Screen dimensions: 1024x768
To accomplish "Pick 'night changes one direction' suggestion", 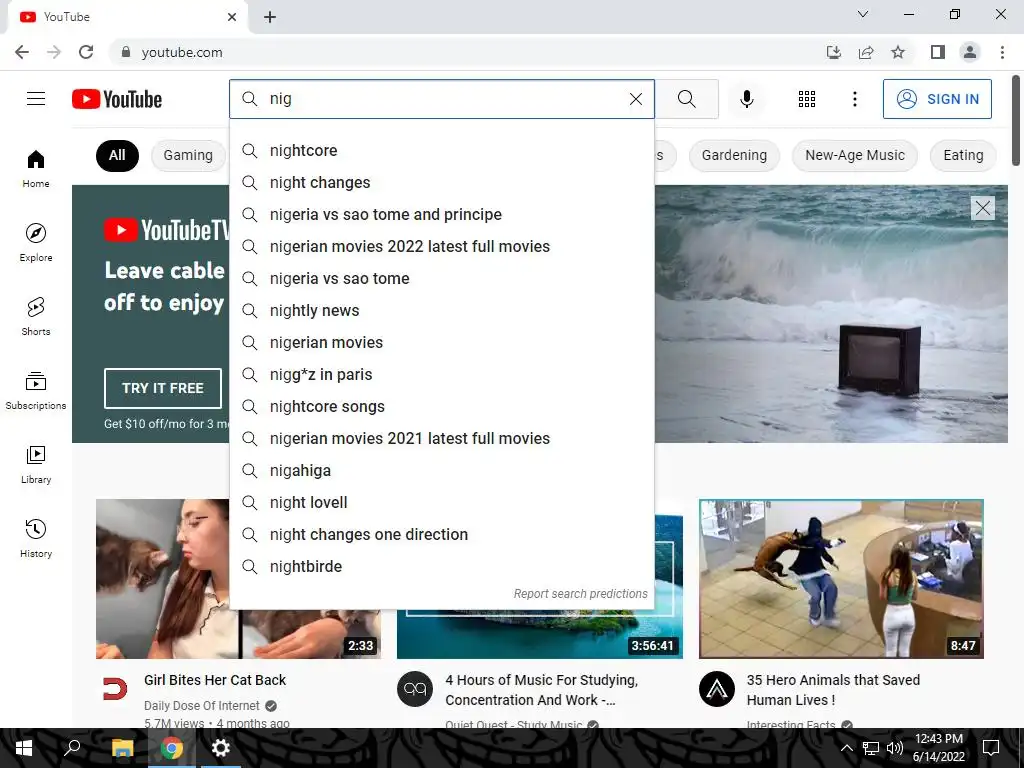I will pos(441,534).
